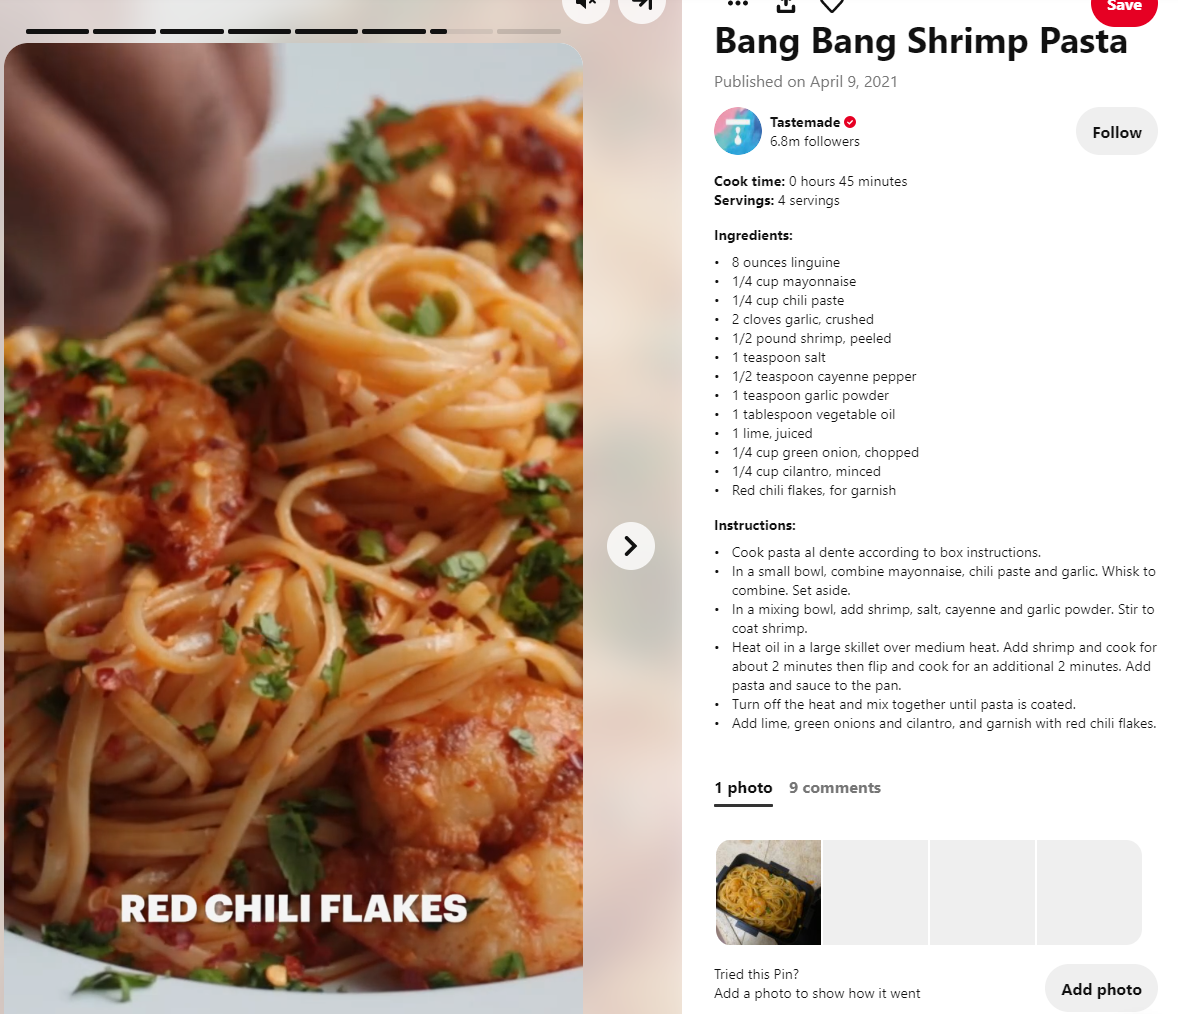This screenshot has height=1014, width=1178.
Task: Click the share upload icon
Action: 786,6
